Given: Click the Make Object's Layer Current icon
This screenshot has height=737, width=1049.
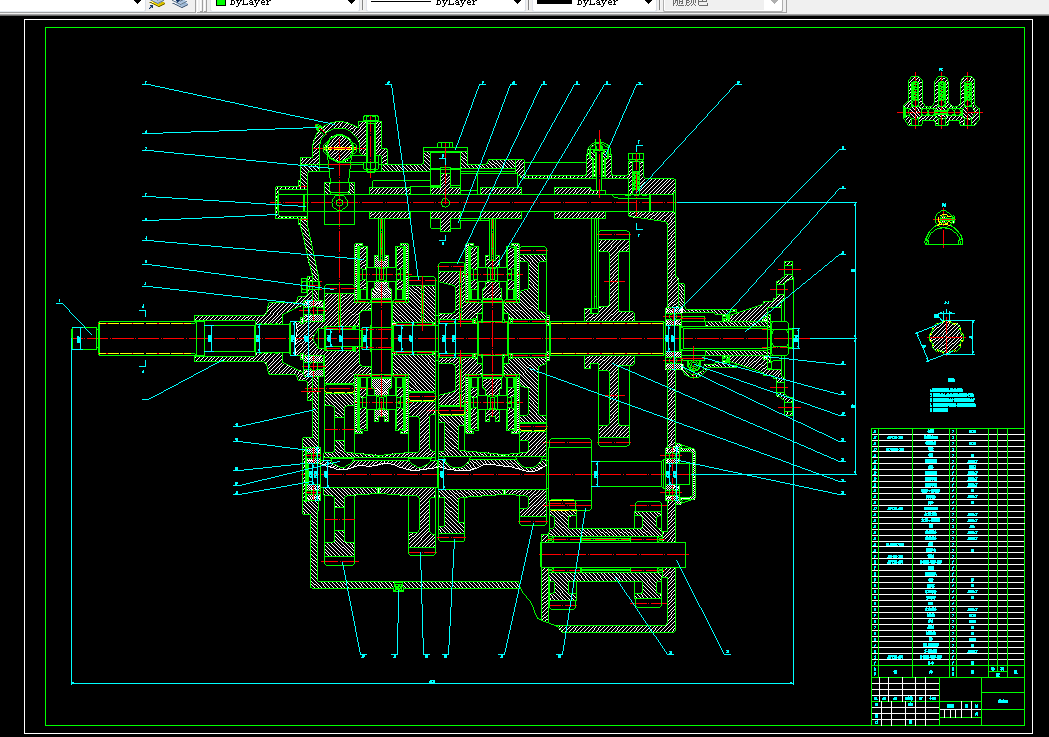Looking at the screenshot, I should pyautogui.click(x=157, y=3).
